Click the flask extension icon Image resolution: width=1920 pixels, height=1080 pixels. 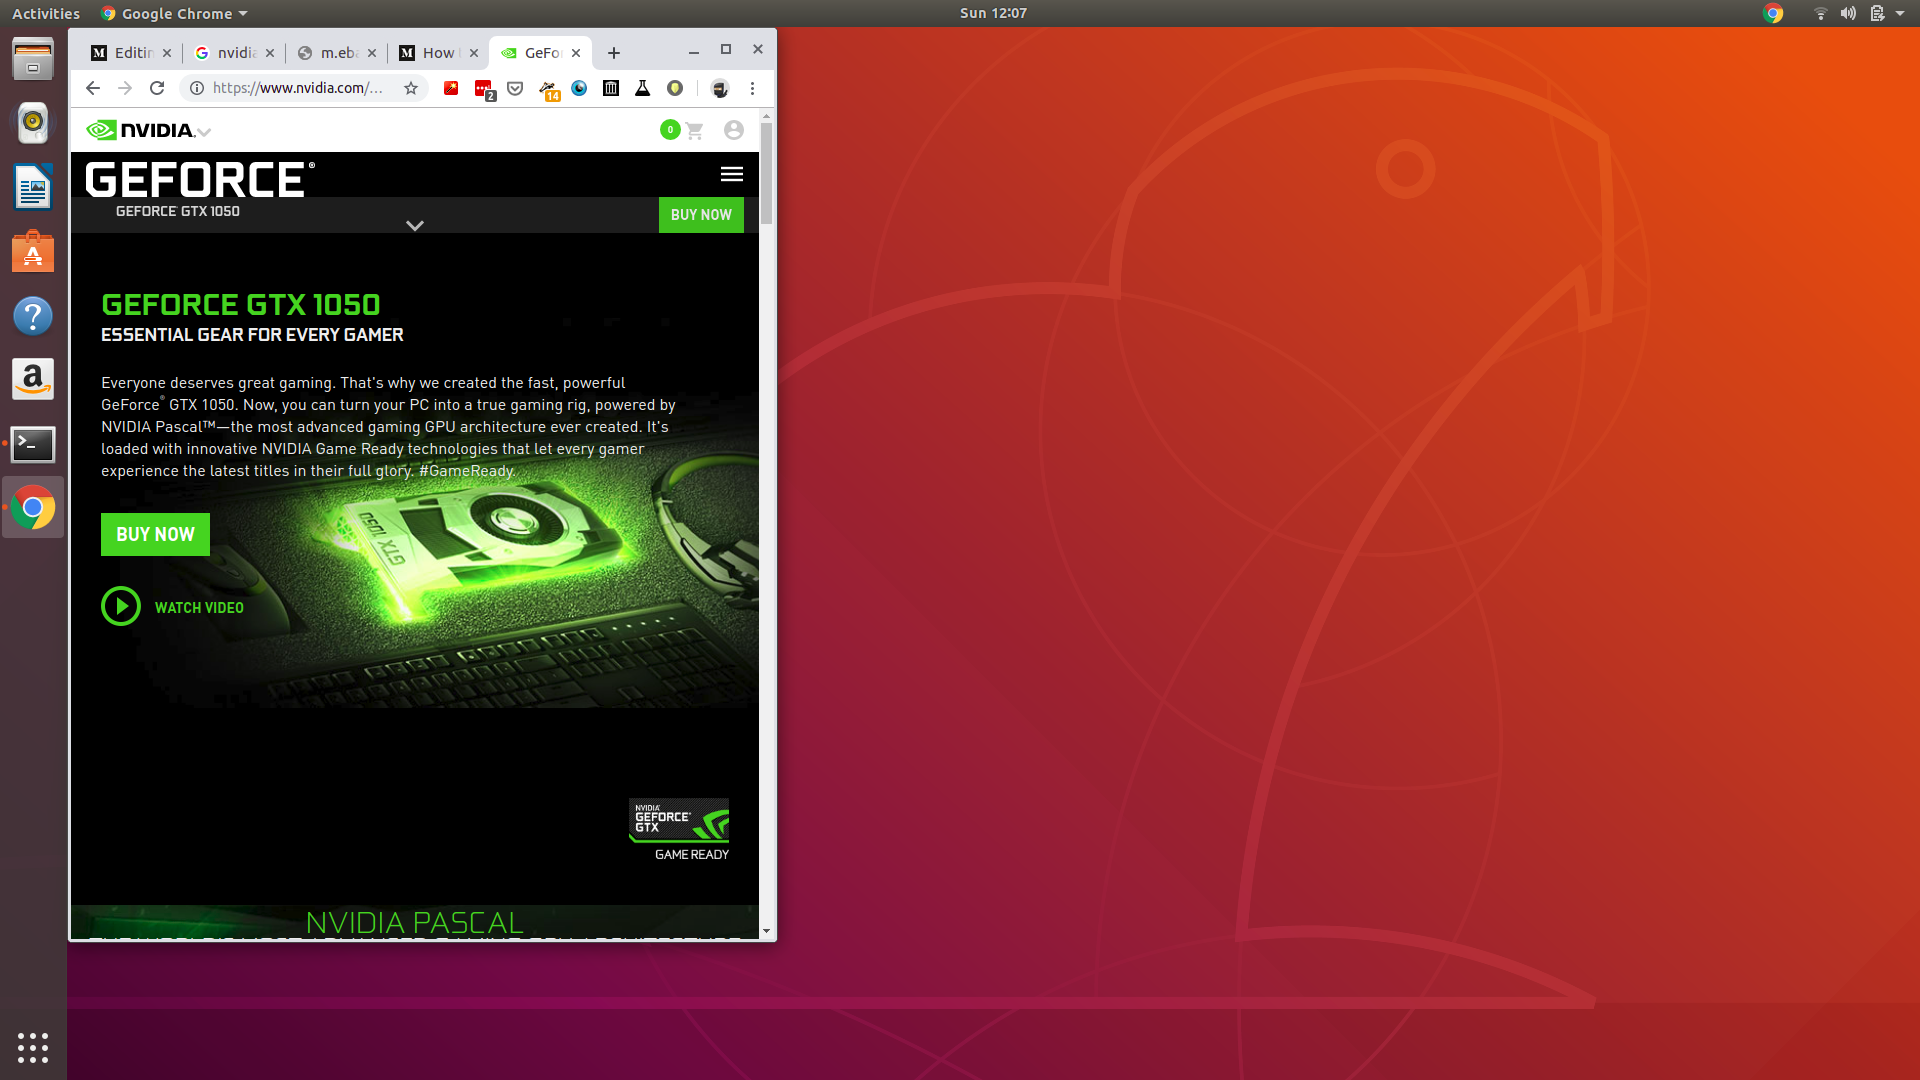coord(643,88)
